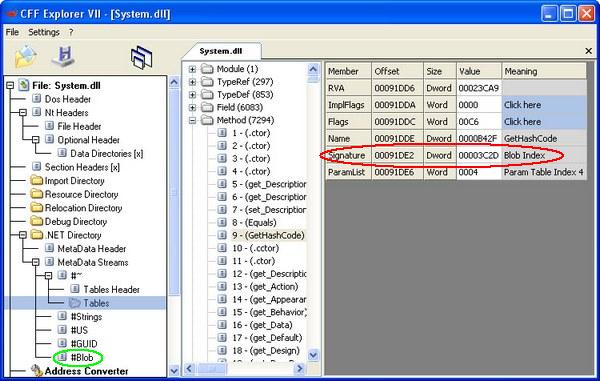Open the Settings menu
The height and width of the screenshot is (381, 600).
(x=44, y=32)
